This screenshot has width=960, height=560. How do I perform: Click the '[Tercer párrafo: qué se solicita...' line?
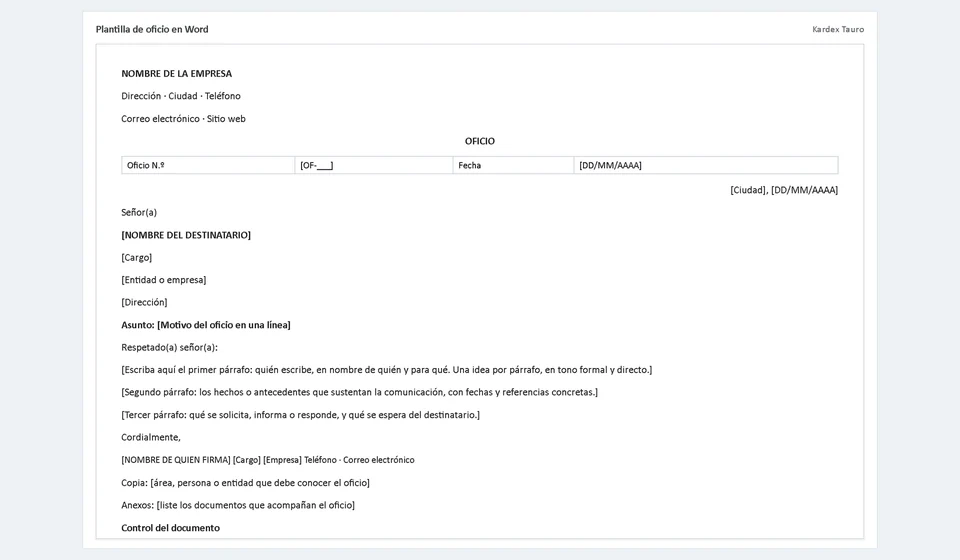tap(301, 415)
